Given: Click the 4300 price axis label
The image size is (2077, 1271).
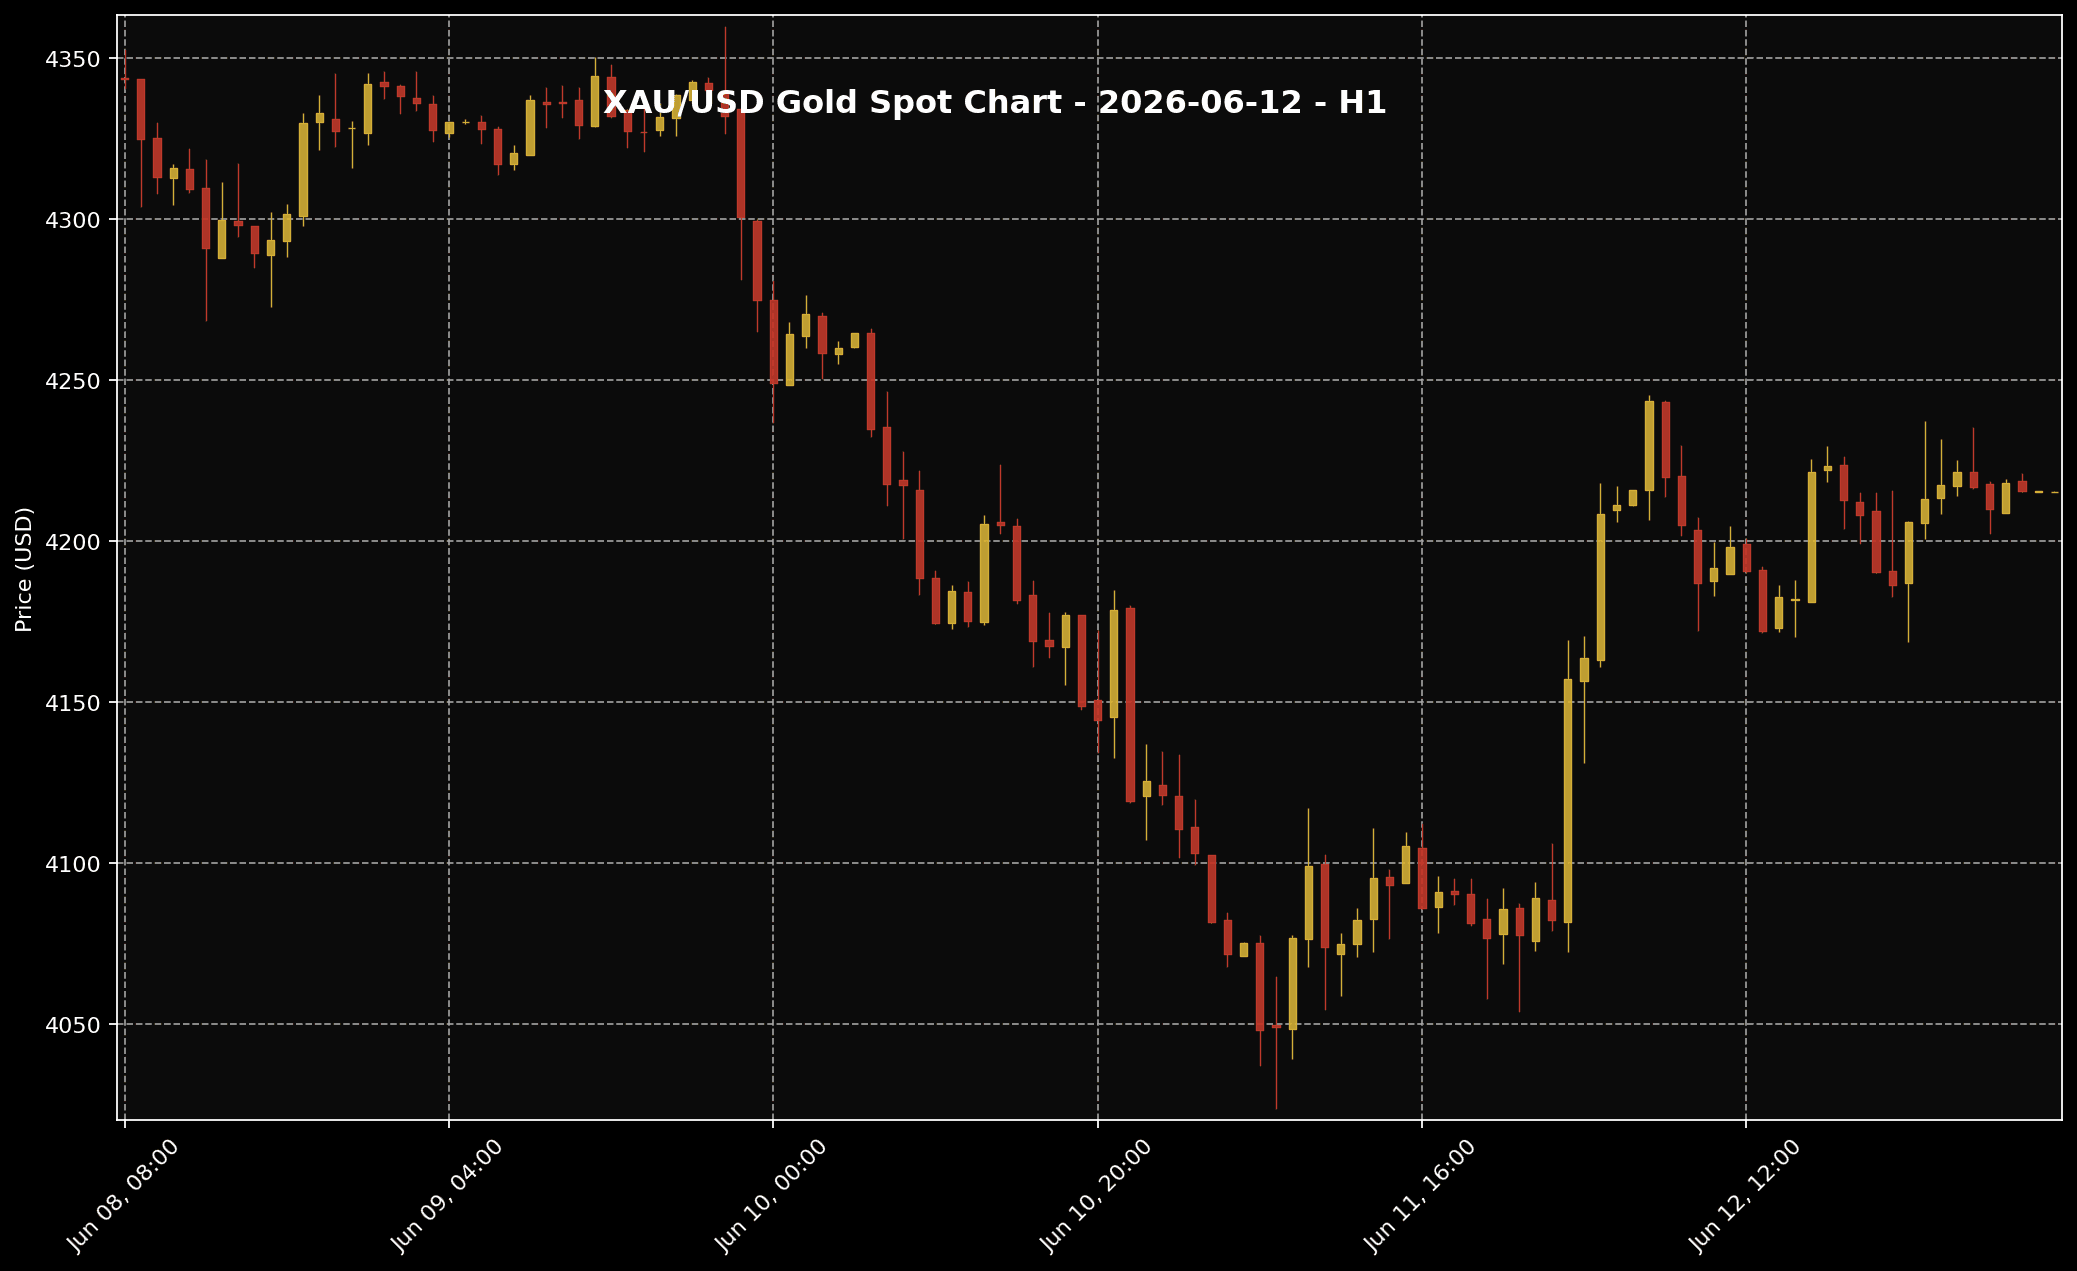Looking at the screenshot, I should pyautogui.click(x=73, y=220).
